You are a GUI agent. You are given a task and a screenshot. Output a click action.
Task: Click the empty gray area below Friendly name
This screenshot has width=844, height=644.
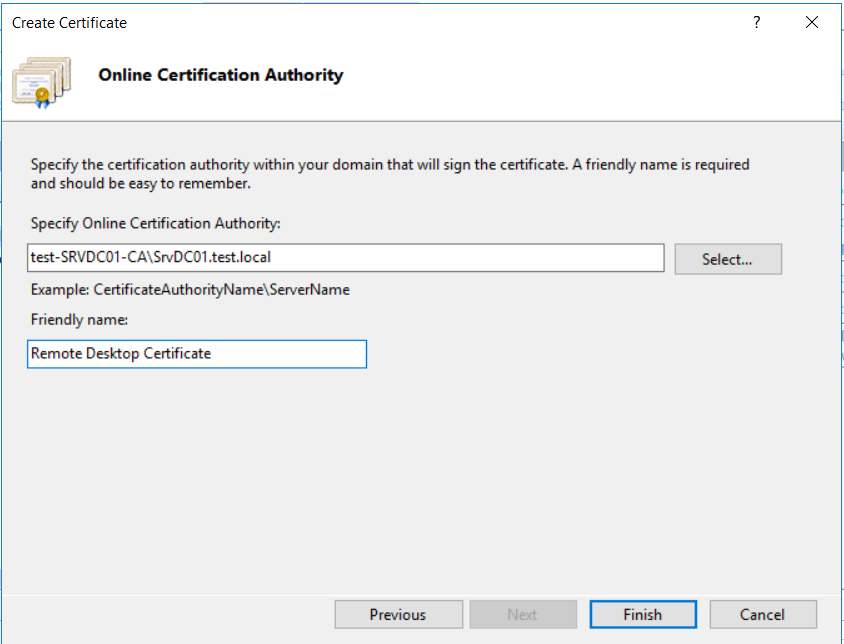pos(420,479)
